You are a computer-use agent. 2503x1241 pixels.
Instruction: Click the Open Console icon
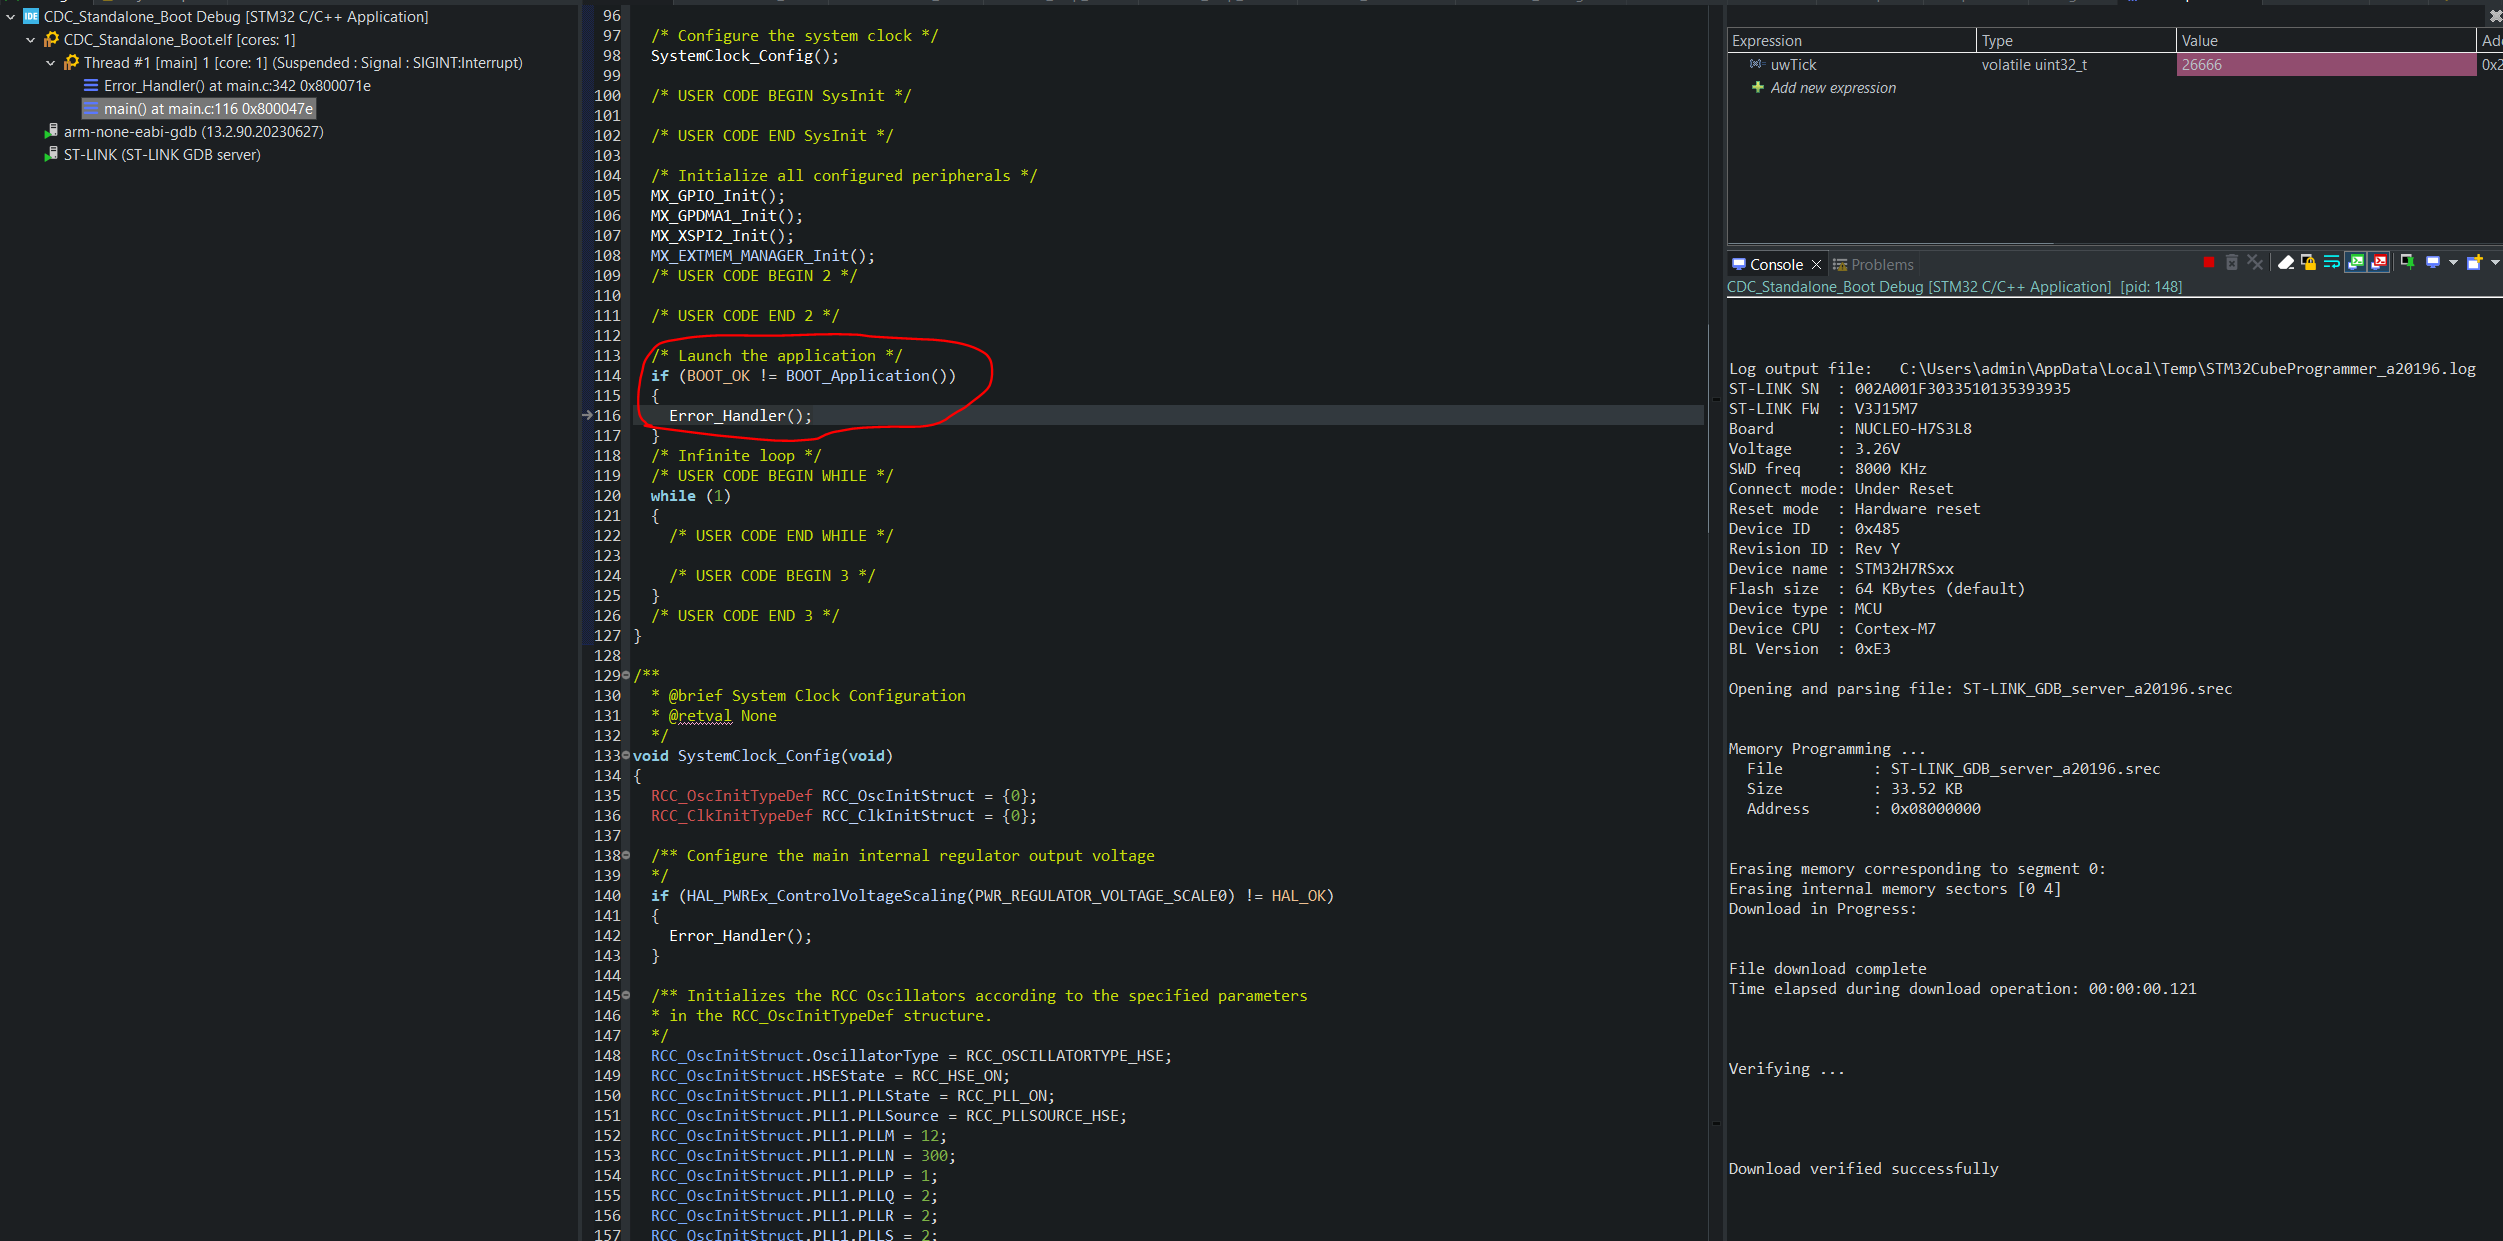(x=2474, y=262)
